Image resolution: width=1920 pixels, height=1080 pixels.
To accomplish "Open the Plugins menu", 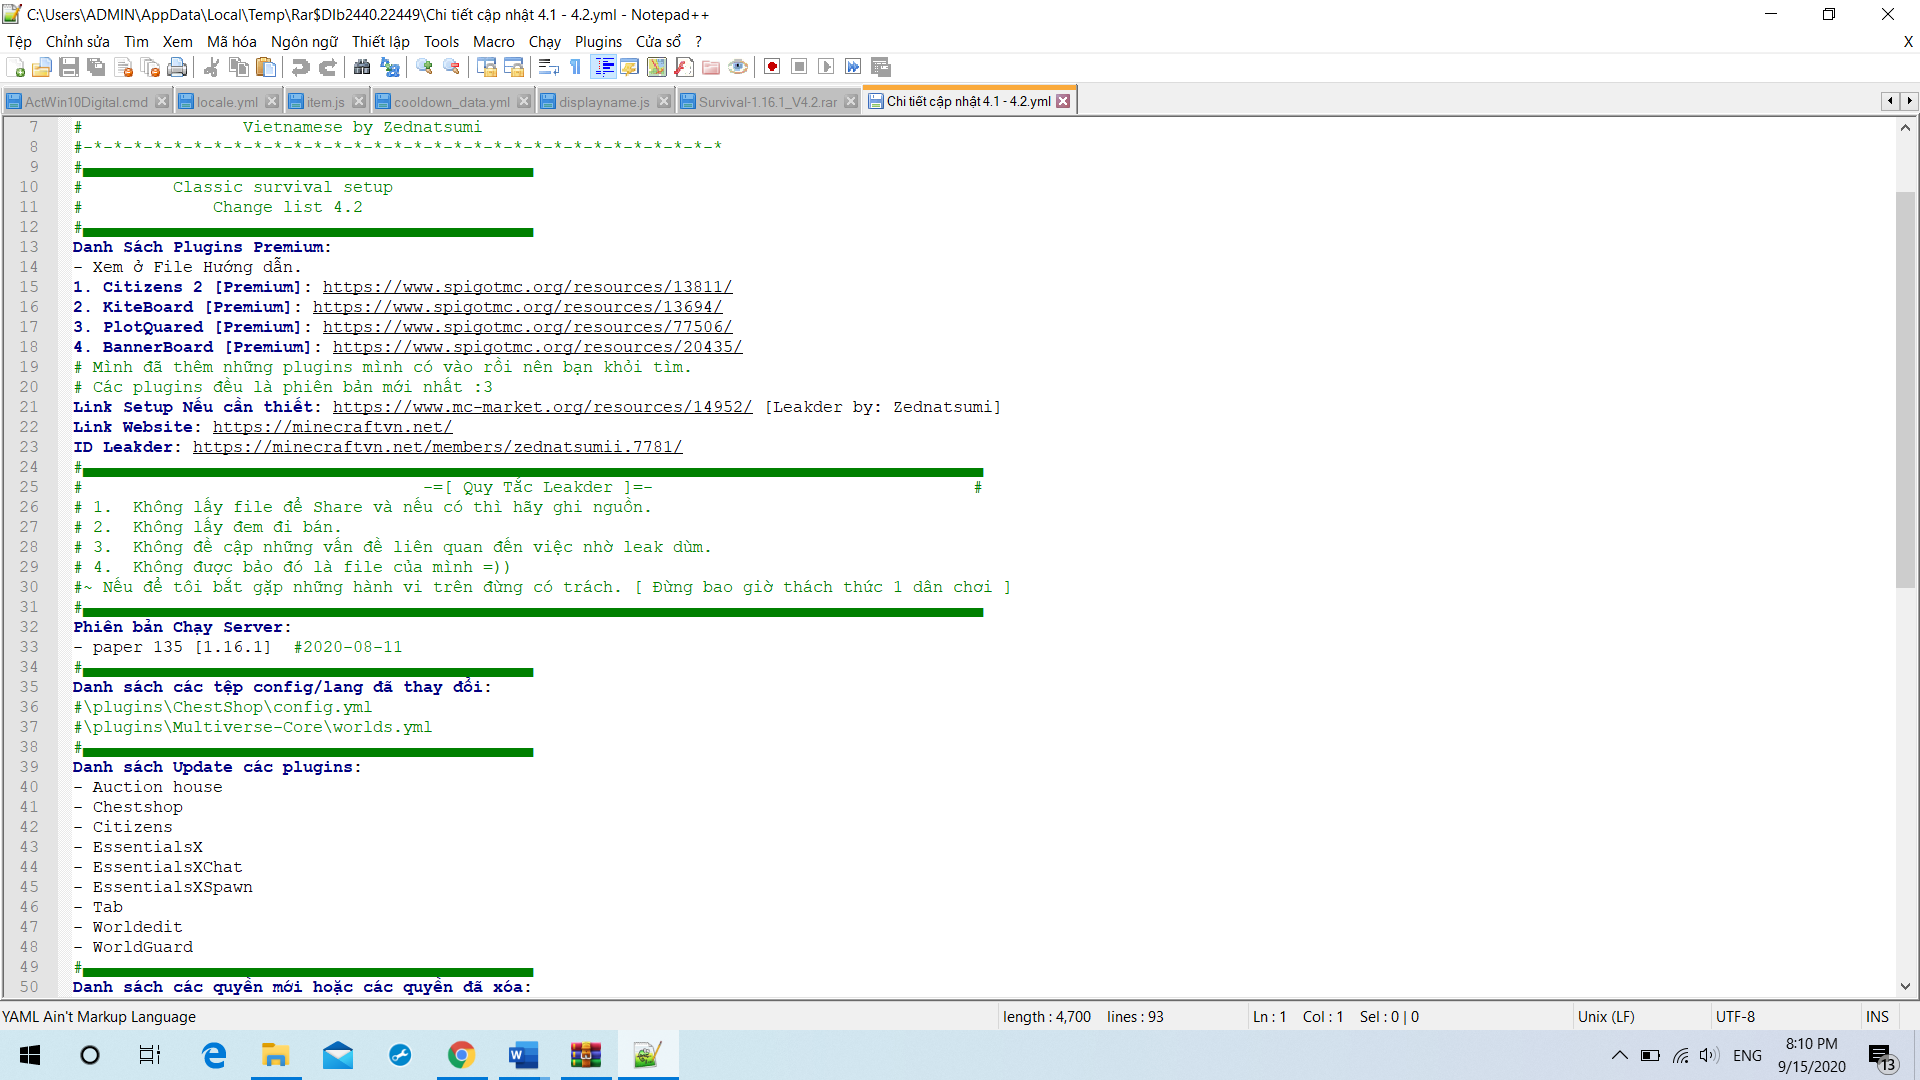I will pos(598,41).
